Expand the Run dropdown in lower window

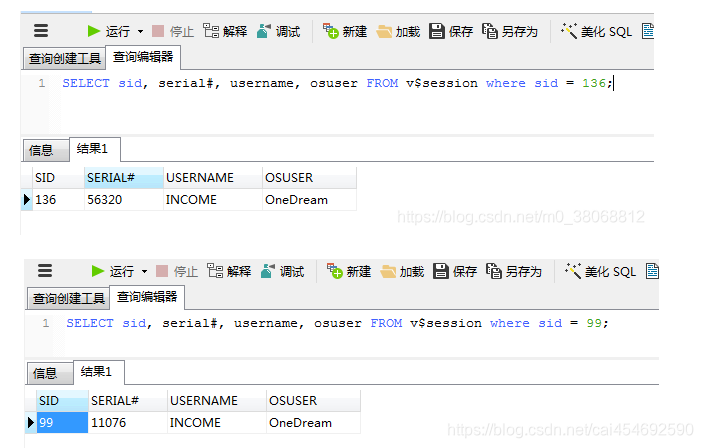click(144, 271)
